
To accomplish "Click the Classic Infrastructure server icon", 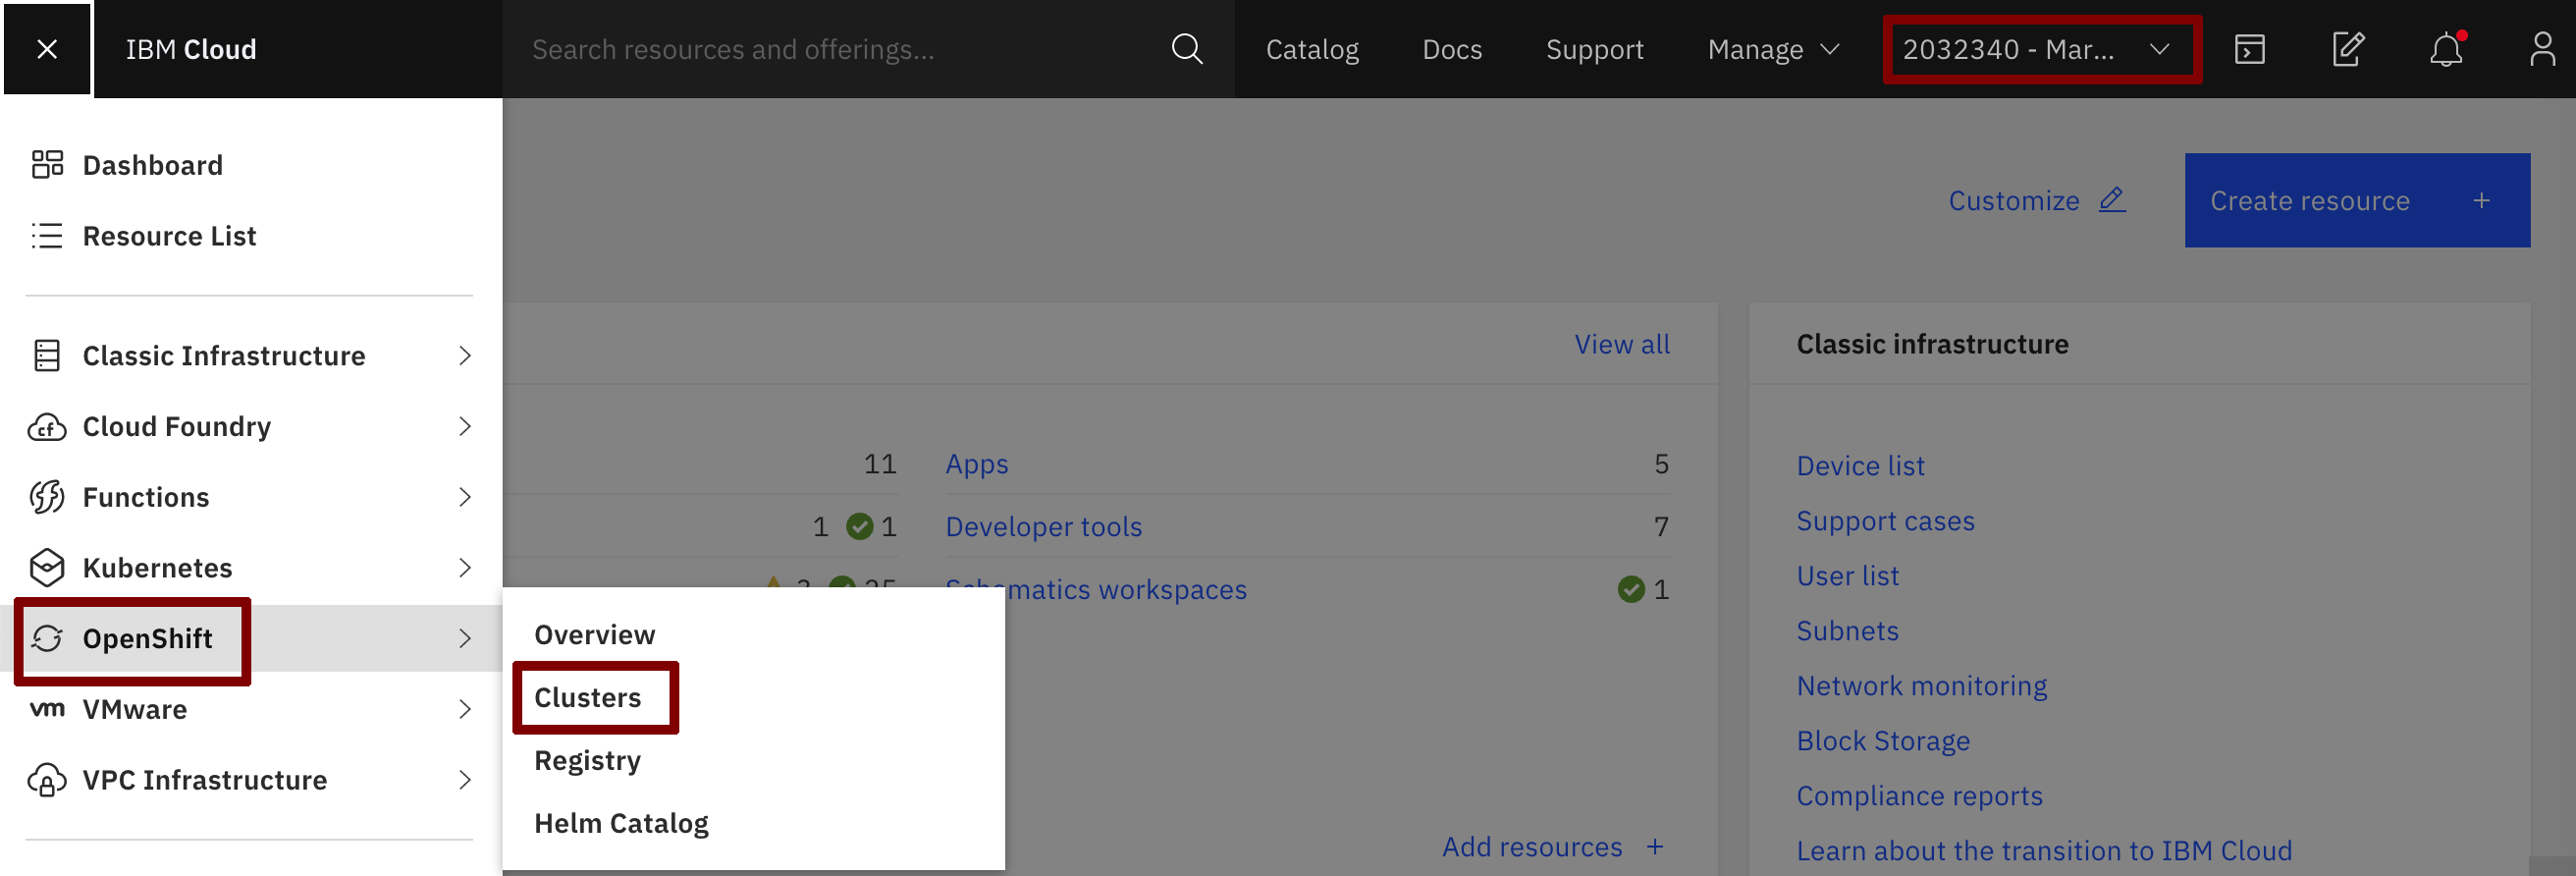I will coord(47,356).
